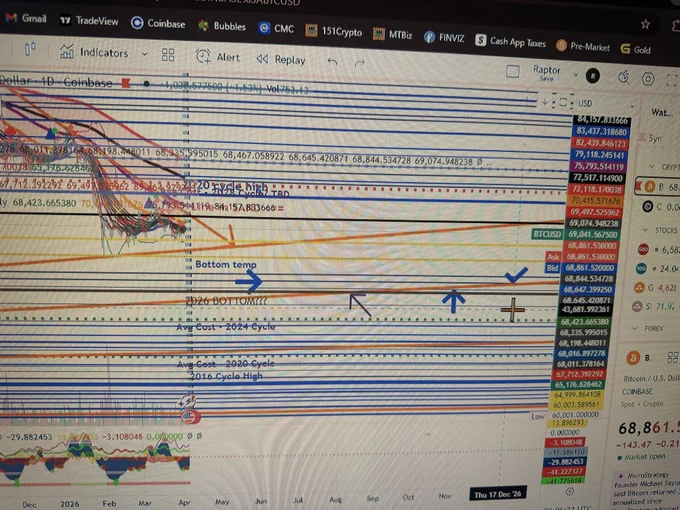680x510 pixels.
Task: Expand the Raptor layout dropdown arrow
Action: click(x=576, y=75)
